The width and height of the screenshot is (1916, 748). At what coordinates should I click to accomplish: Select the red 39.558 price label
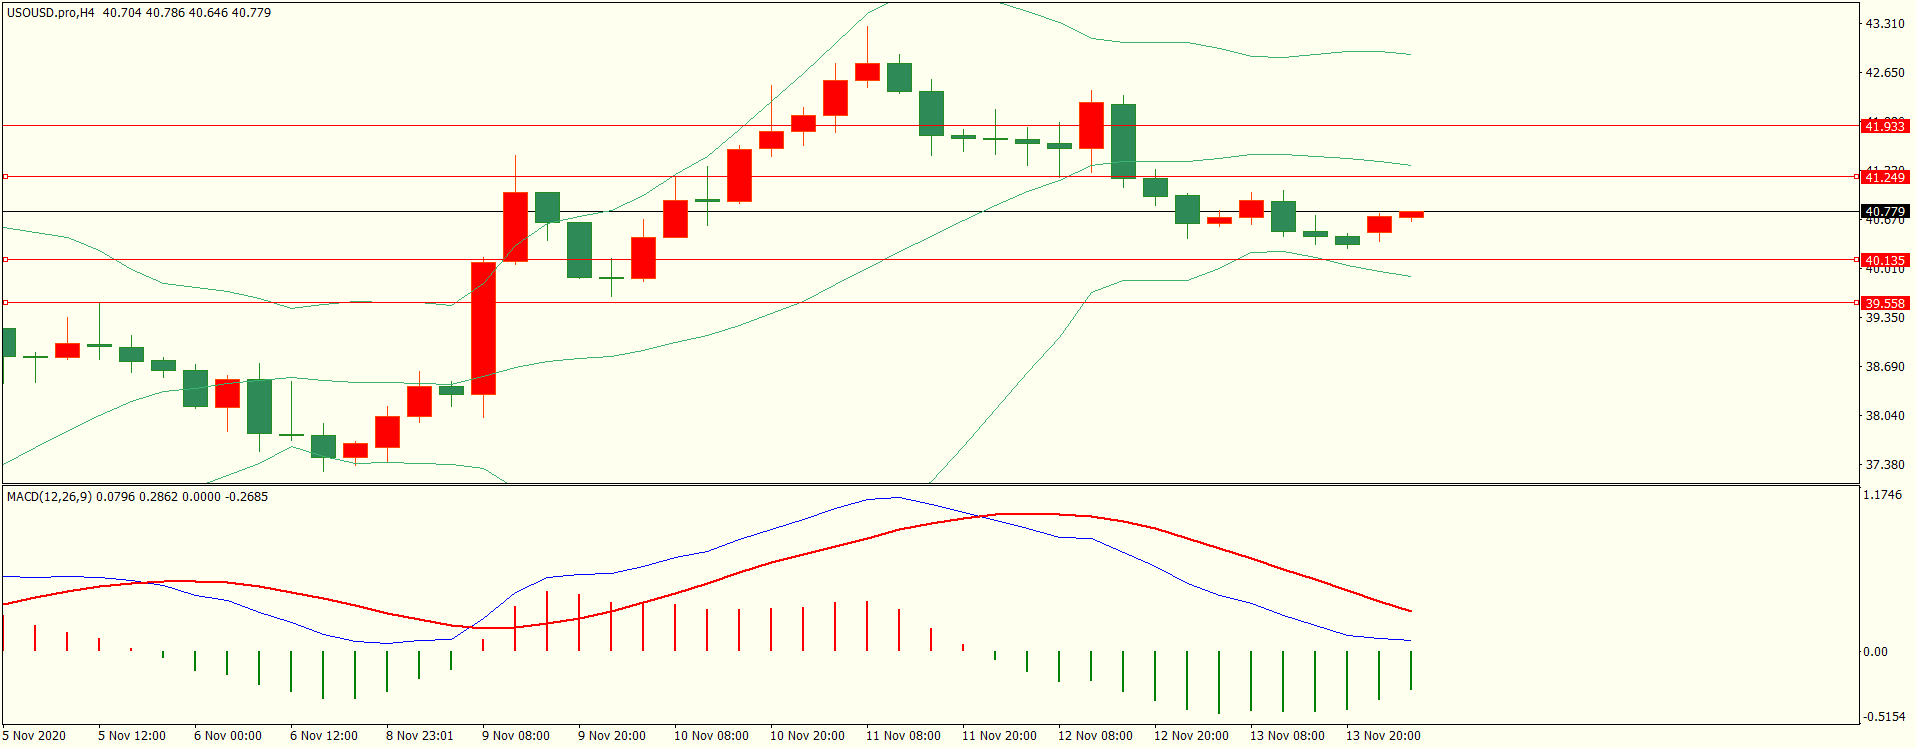click(1885, 304)
